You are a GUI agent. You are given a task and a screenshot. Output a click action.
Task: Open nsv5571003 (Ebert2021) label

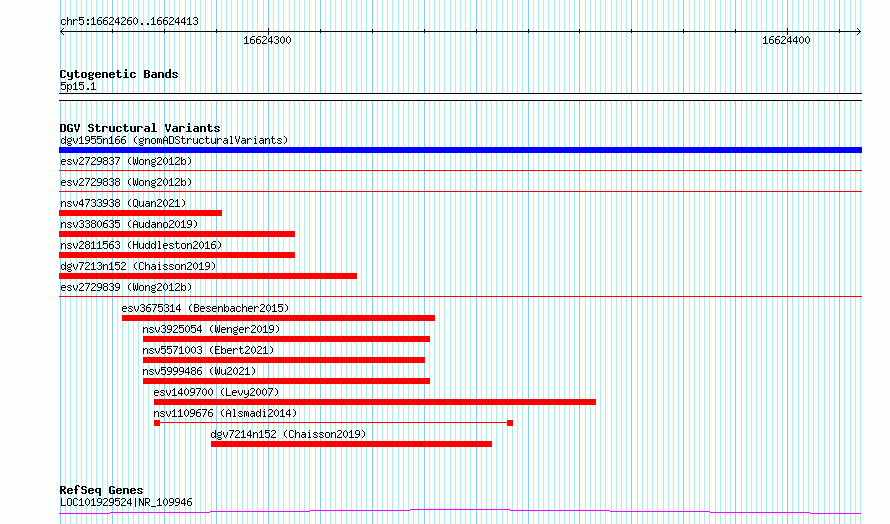click(x=208, y=350)
